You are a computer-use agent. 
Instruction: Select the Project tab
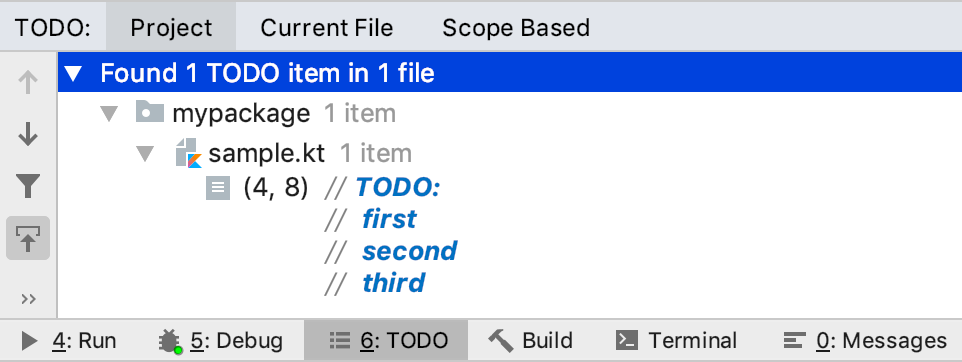[171, 28]
